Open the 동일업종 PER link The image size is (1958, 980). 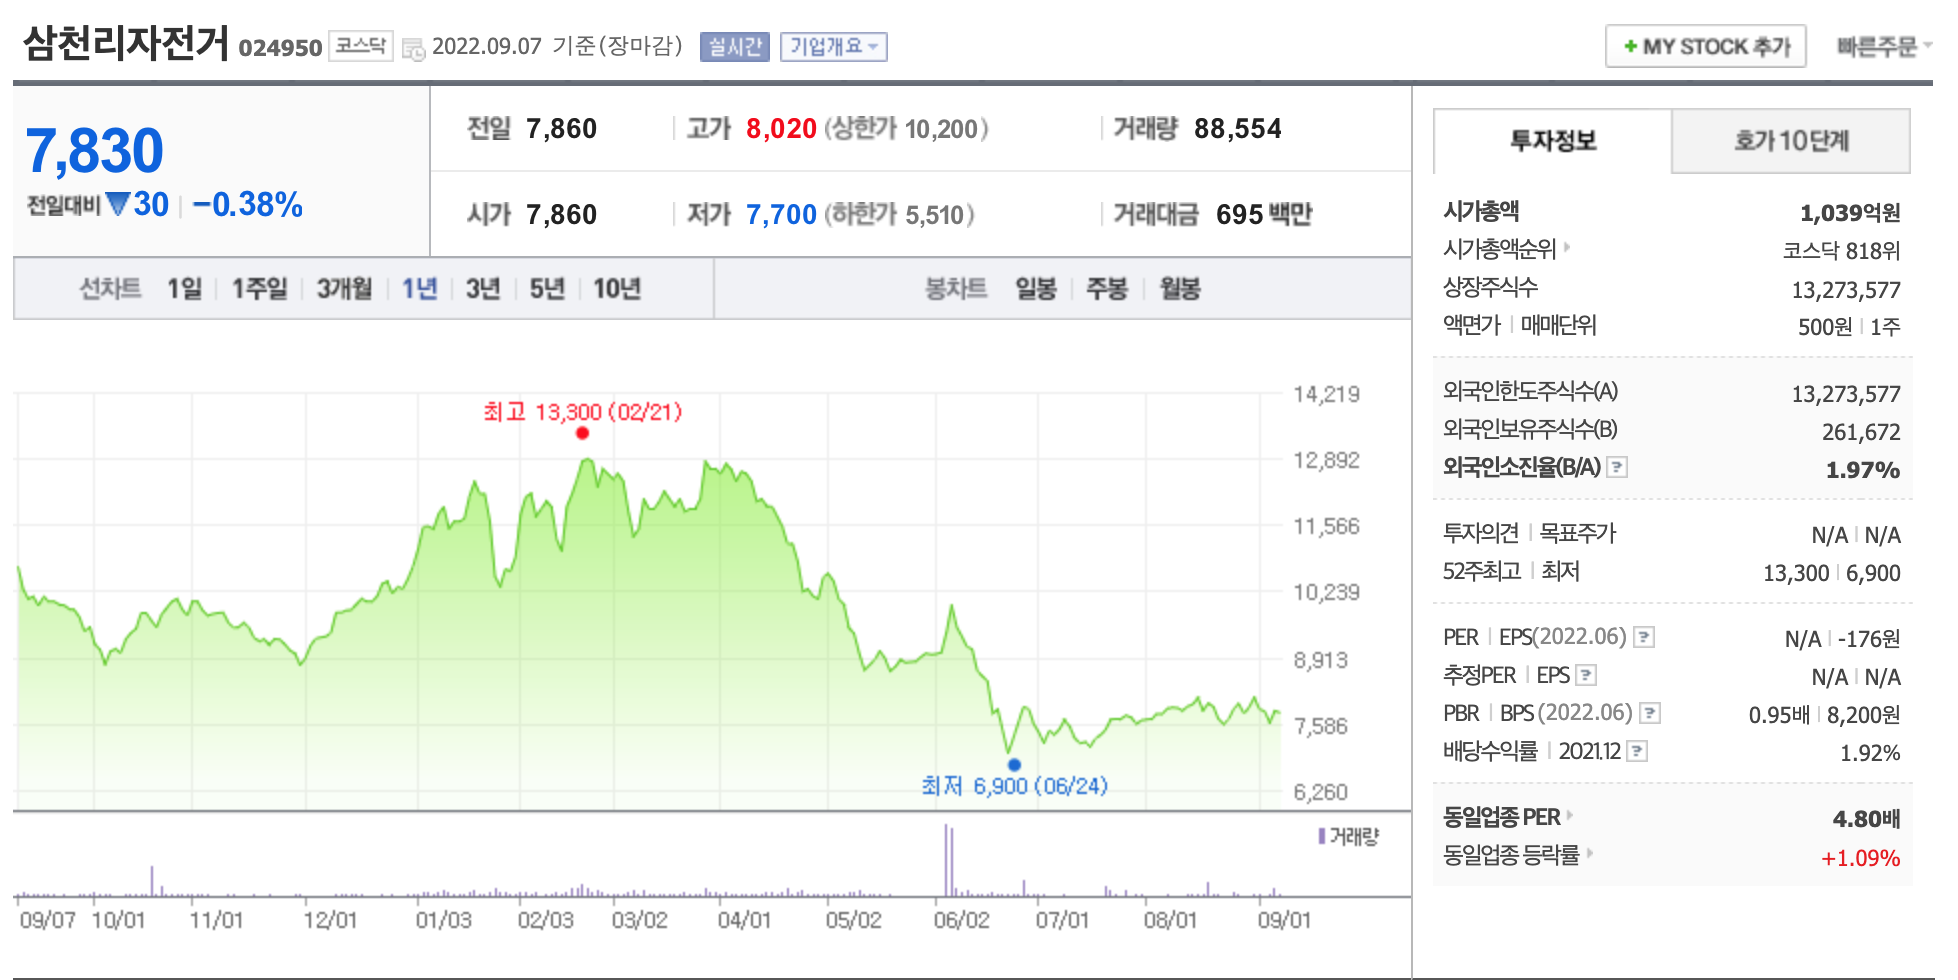point(1501,817)
